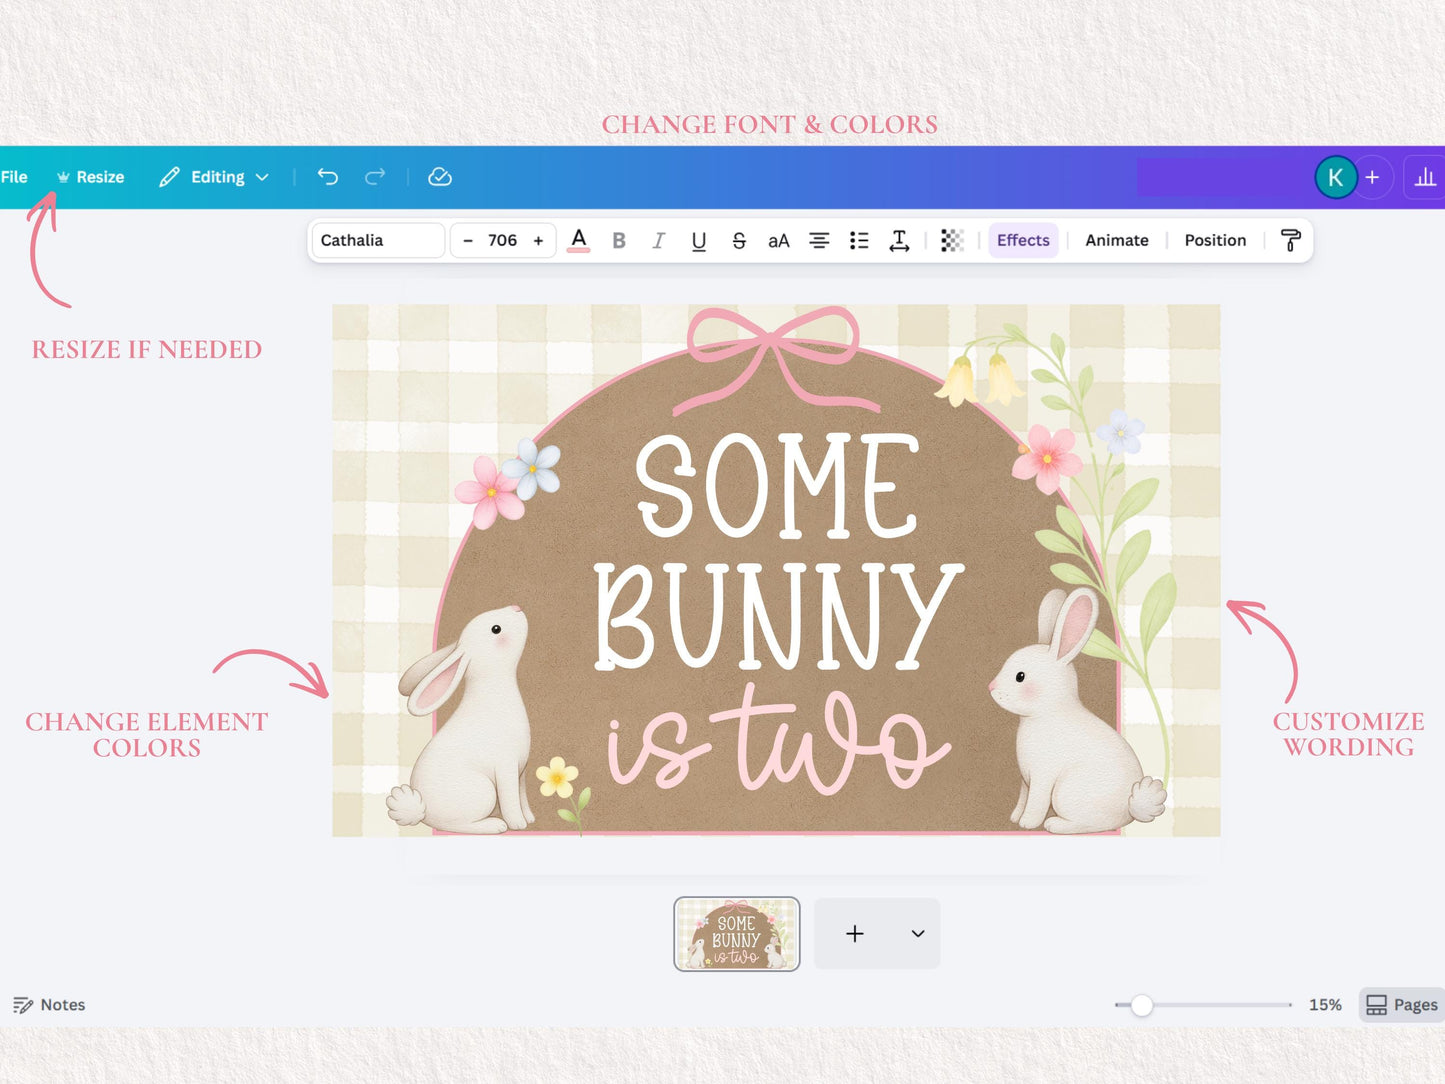Increase font size with plus
Screen dimensions: 1445x1084
[538, 240]
